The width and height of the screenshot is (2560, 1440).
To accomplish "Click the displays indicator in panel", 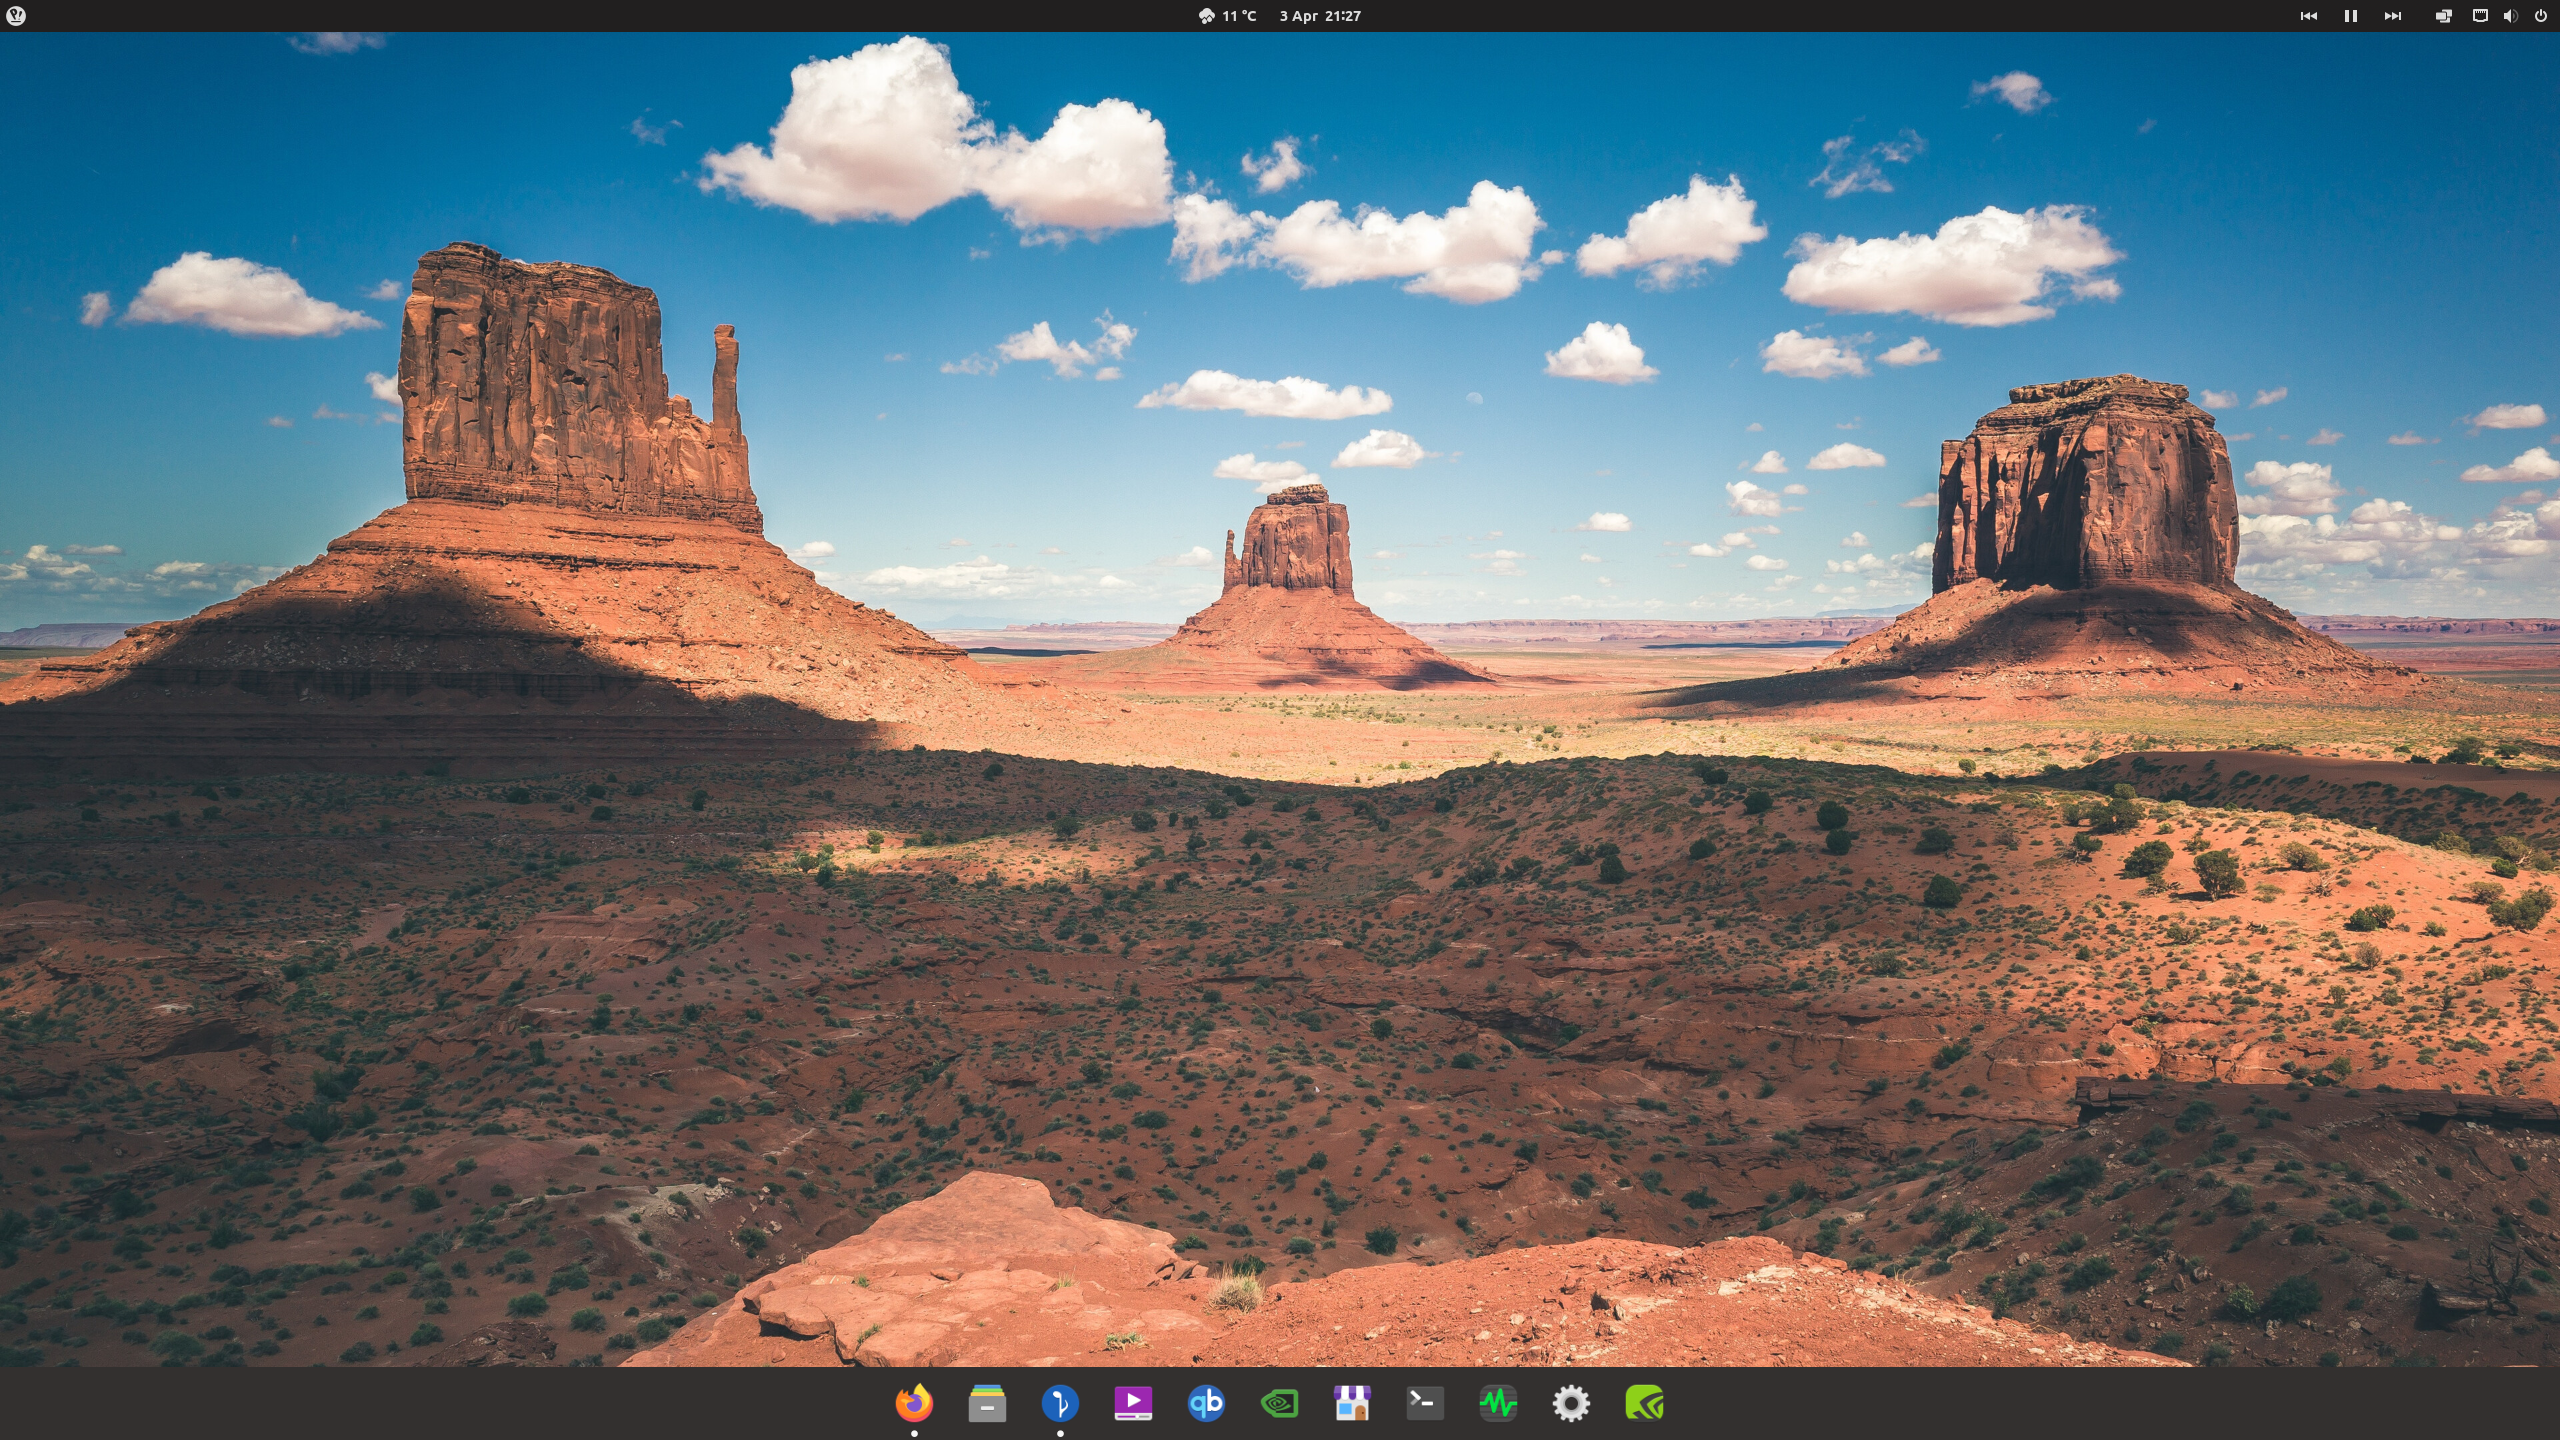I will pyautogui.click(x=2443, y=16).
